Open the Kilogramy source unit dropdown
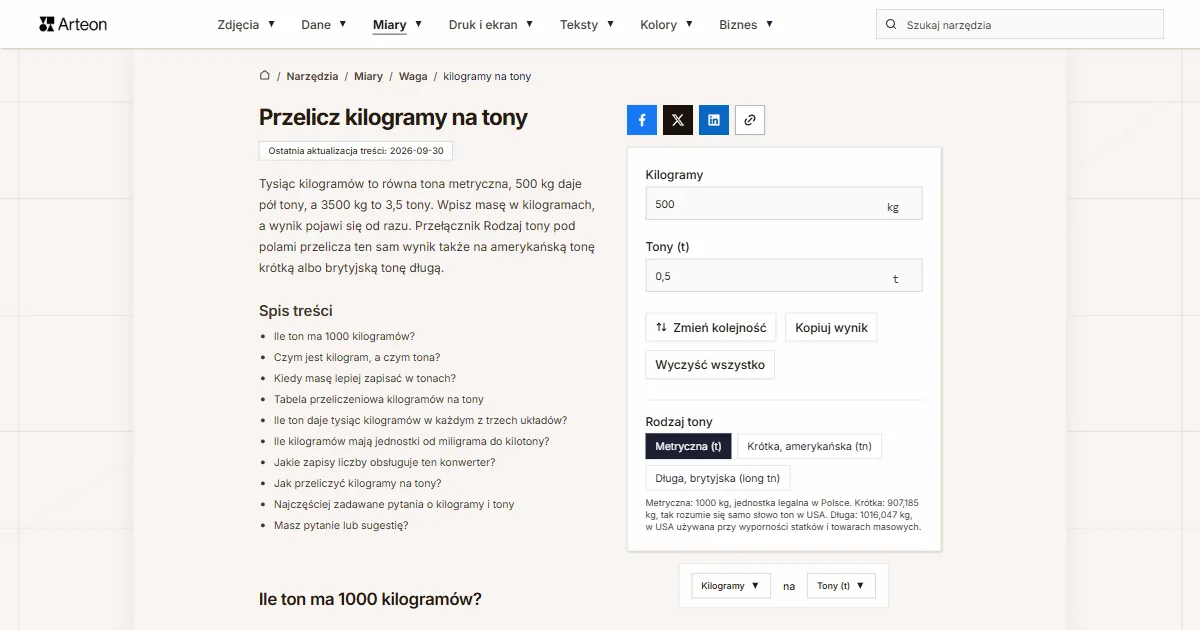 pyautogui.click(x=731, y=586)
